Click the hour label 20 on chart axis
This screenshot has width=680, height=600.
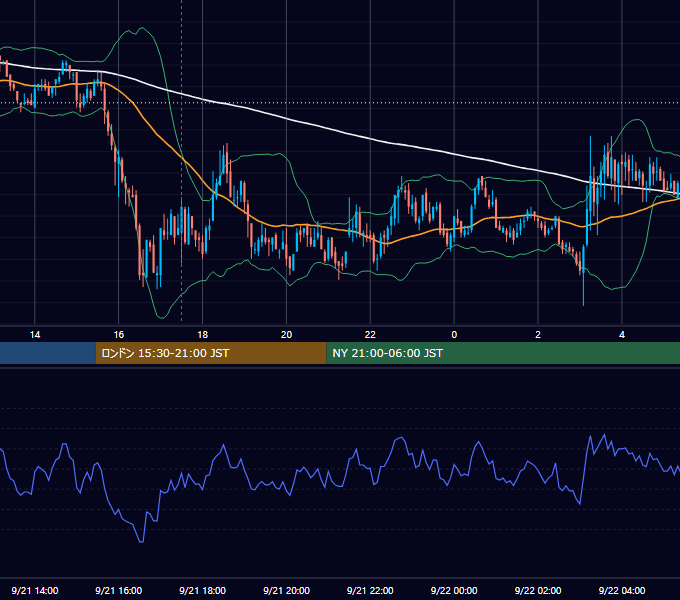pos(286,335)
